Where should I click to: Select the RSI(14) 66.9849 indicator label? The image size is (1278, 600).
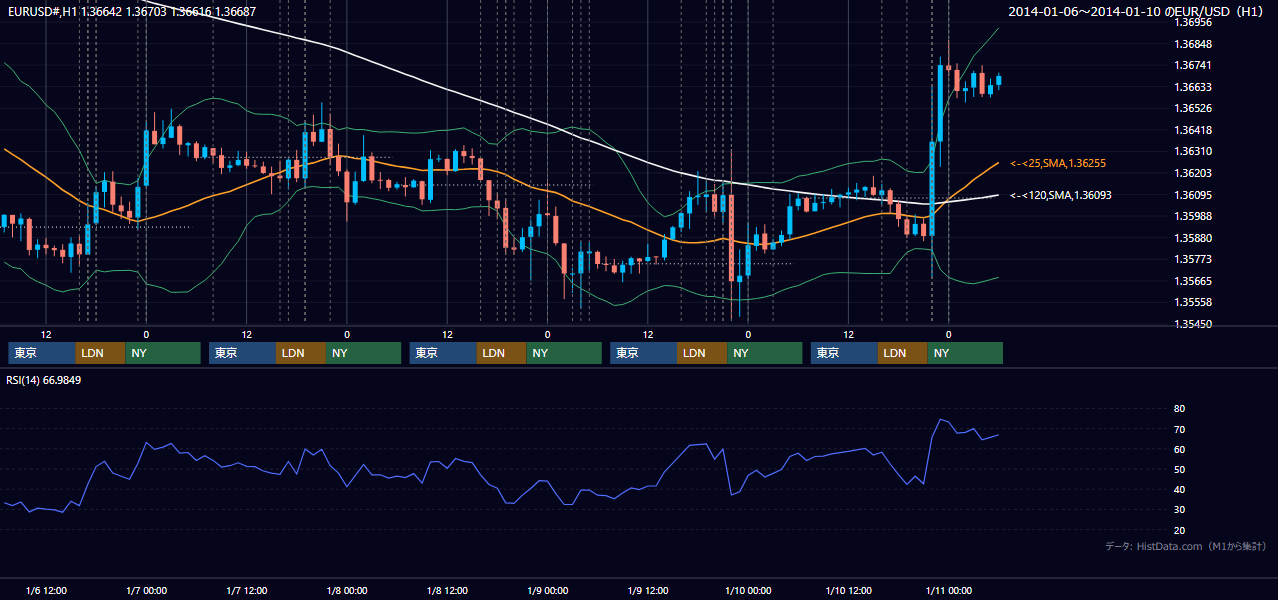(x=44, y=380)
